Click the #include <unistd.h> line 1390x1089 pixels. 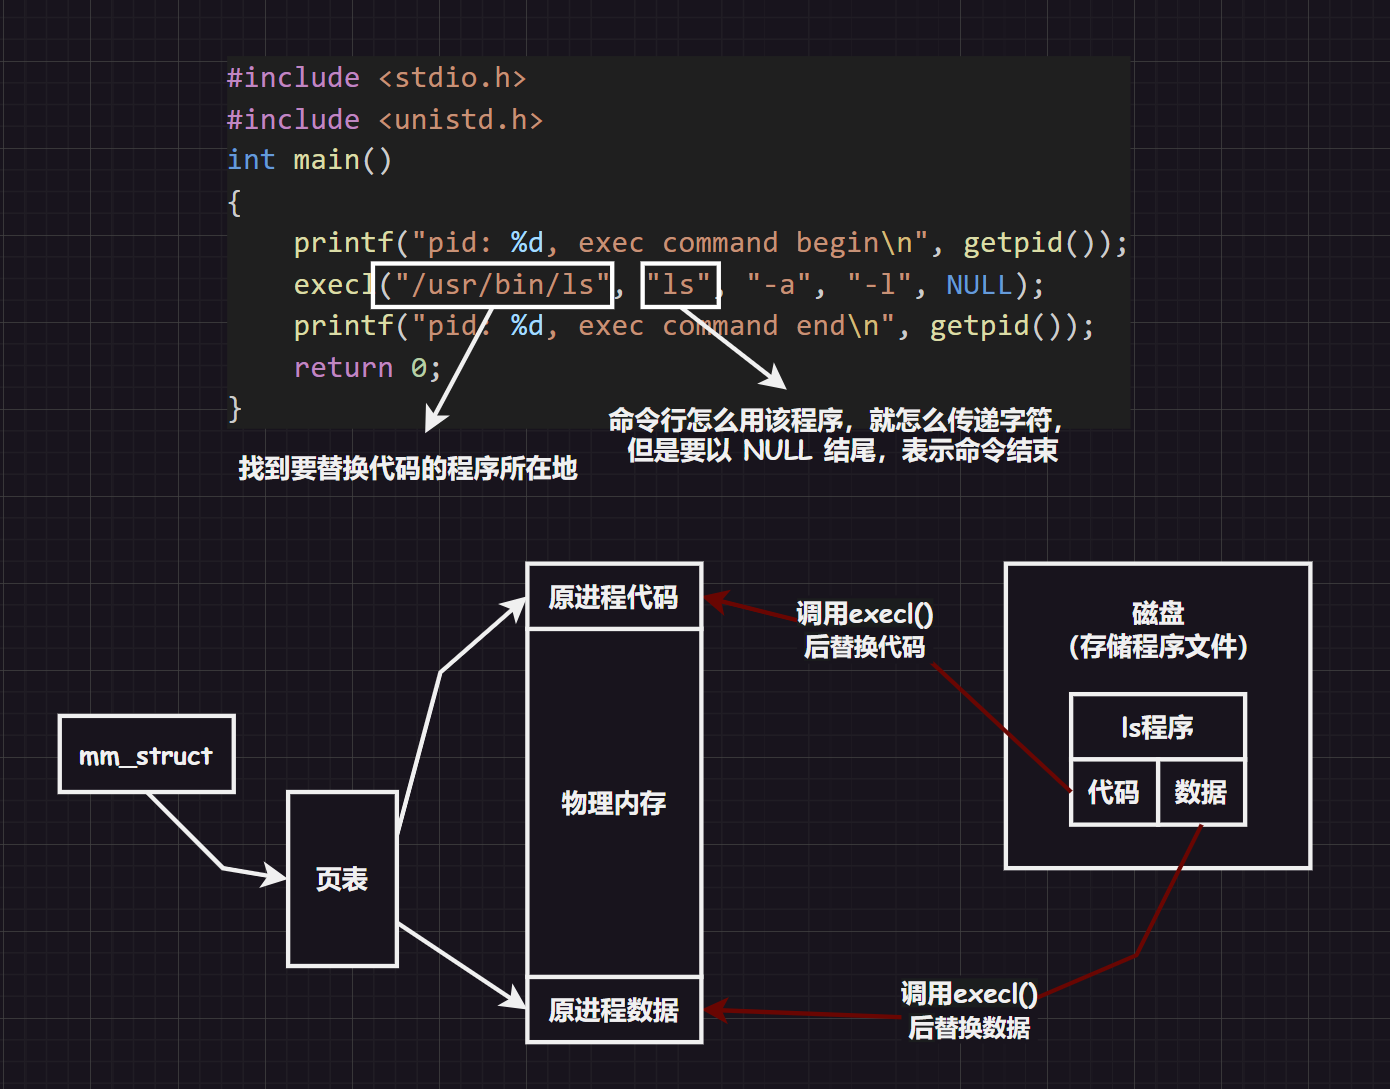pos(384,119)
